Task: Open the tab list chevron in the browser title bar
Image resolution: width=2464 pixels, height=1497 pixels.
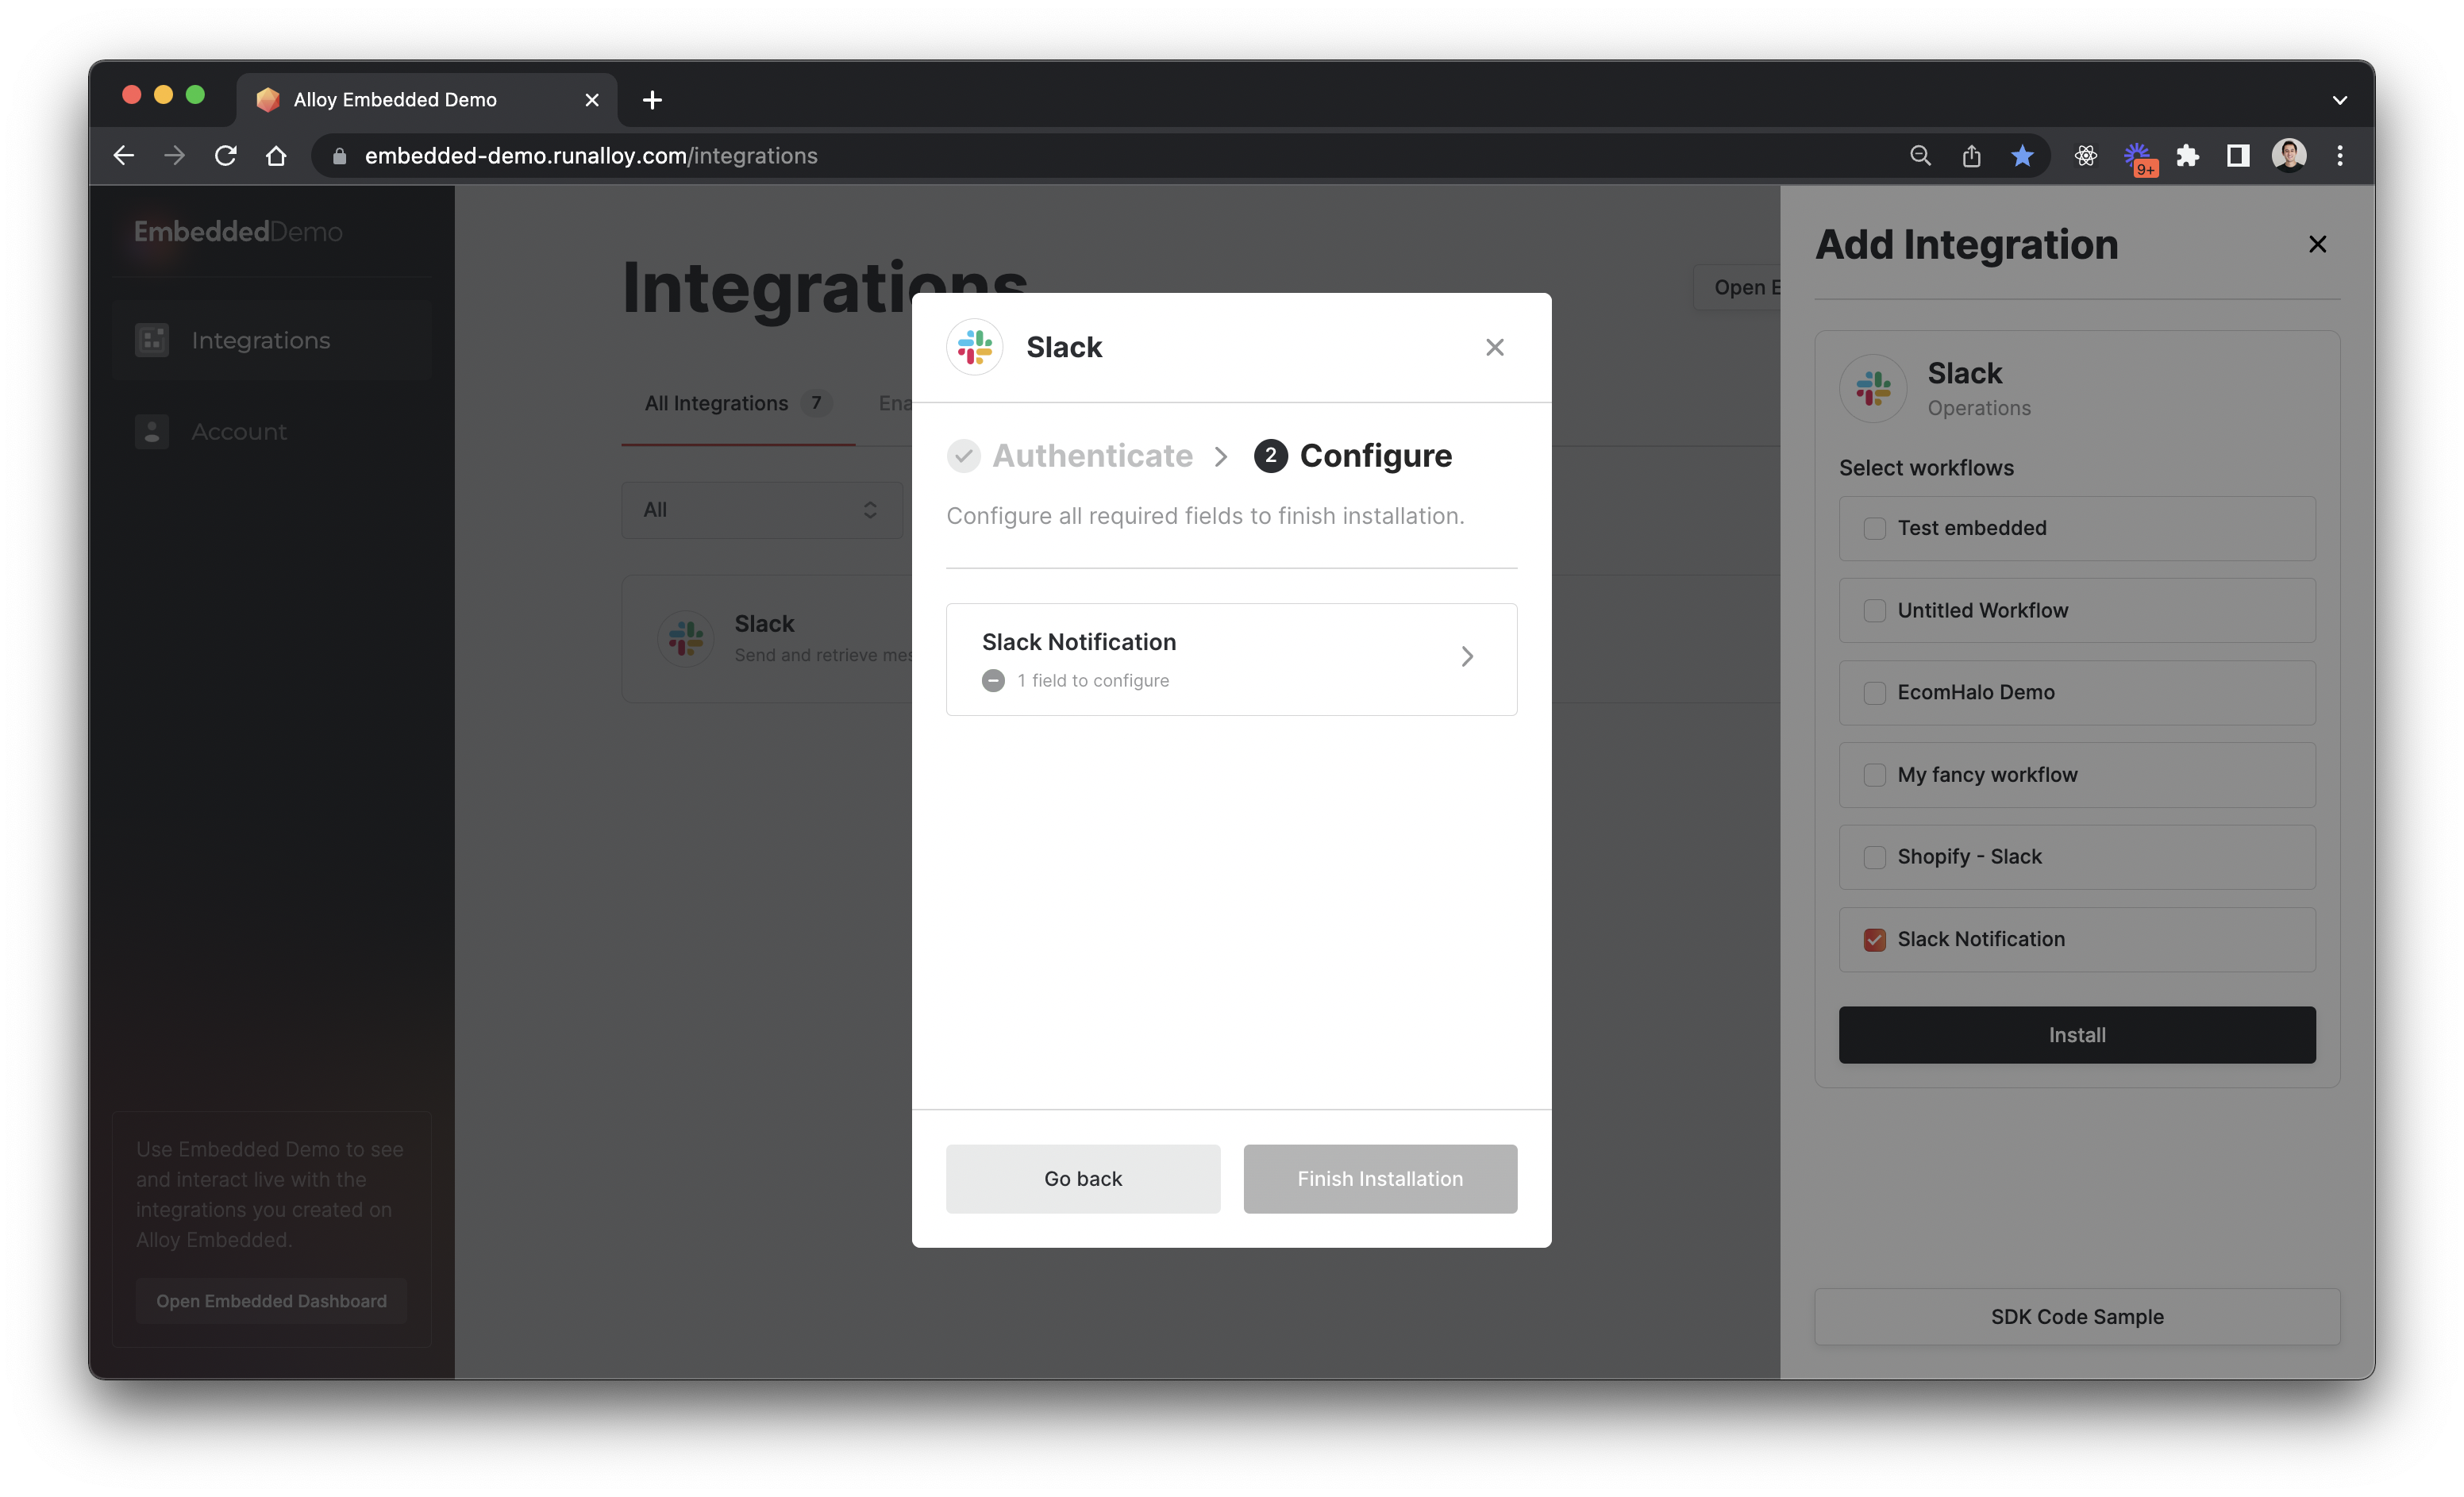Action: [2339, 100]
